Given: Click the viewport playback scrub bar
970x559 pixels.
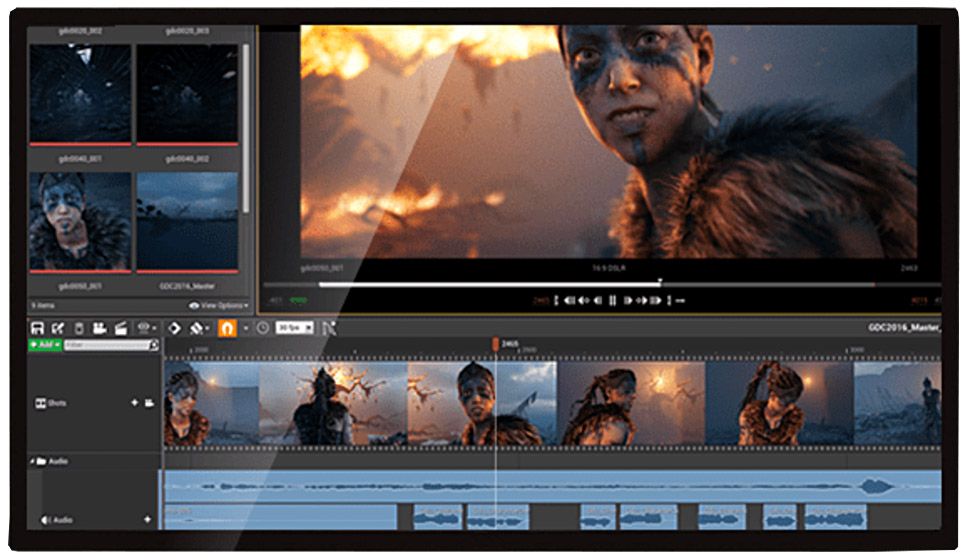Looking at the screenshot, I should [x=601, y=284].
